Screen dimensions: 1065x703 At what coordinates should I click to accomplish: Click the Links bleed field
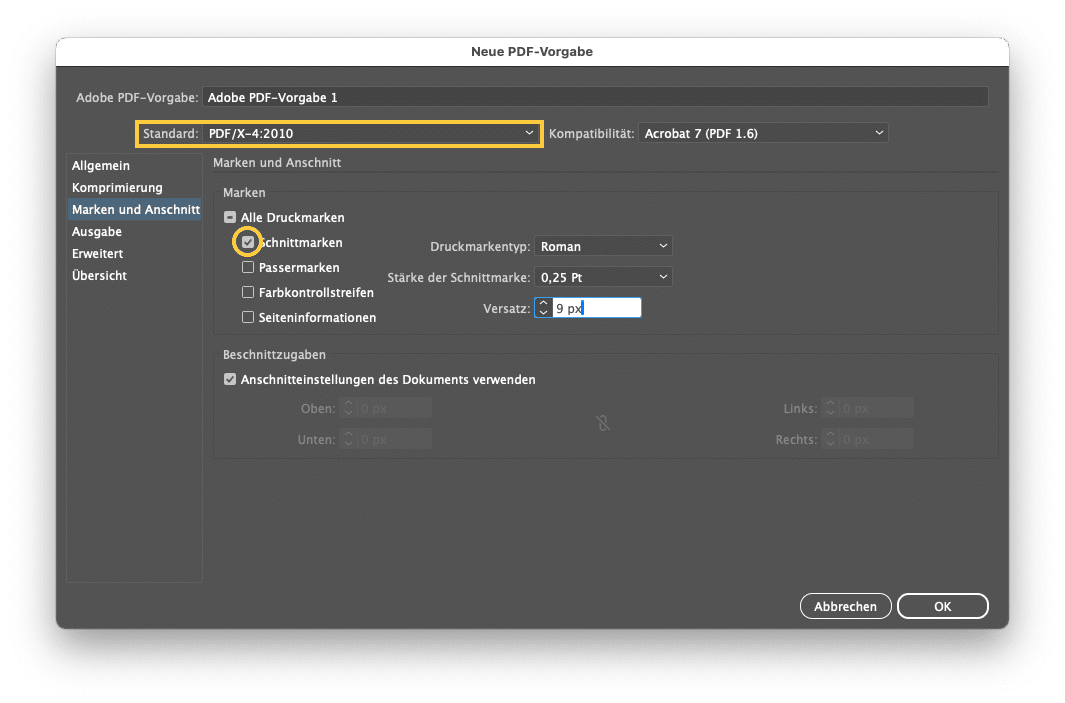point(876,409)
